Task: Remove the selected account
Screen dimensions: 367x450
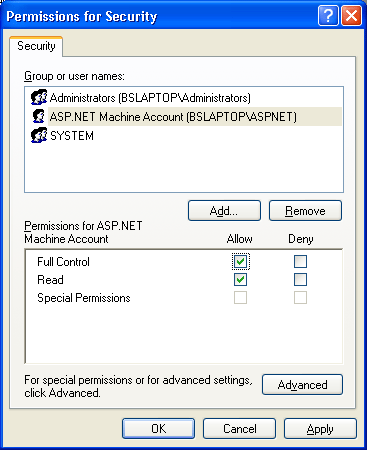Action: click(x=305, y=211)
